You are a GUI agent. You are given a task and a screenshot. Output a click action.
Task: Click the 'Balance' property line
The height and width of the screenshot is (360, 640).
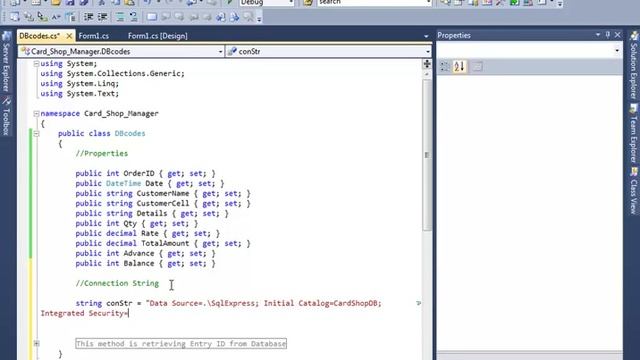pos(145,263)
